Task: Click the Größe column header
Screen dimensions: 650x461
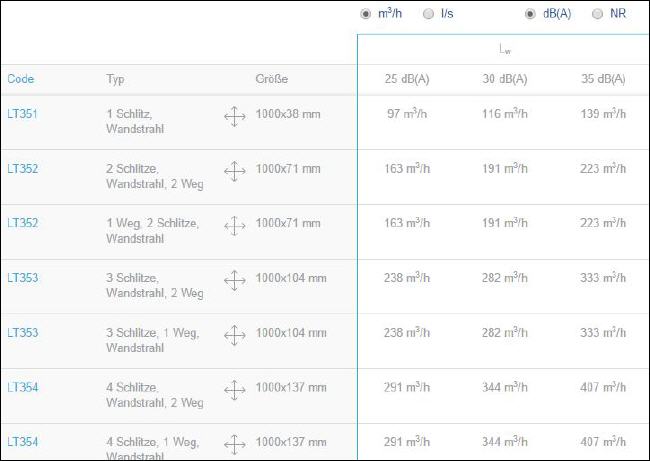Action: pyautogui.click(x=272, y=79)
